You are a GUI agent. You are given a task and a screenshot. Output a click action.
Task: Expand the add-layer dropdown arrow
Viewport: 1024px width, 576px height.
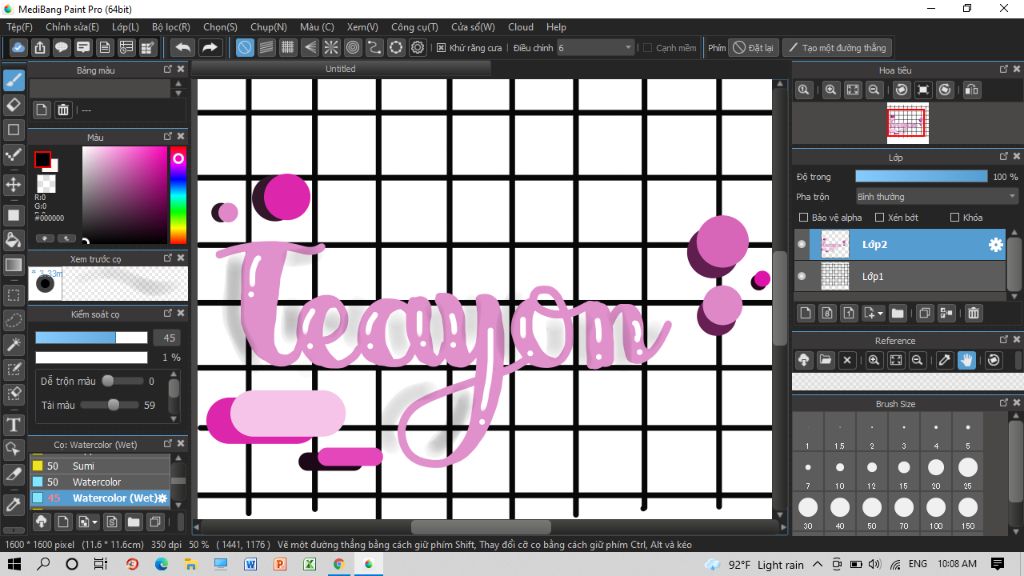pyautogui.click(x=880, y=314)
